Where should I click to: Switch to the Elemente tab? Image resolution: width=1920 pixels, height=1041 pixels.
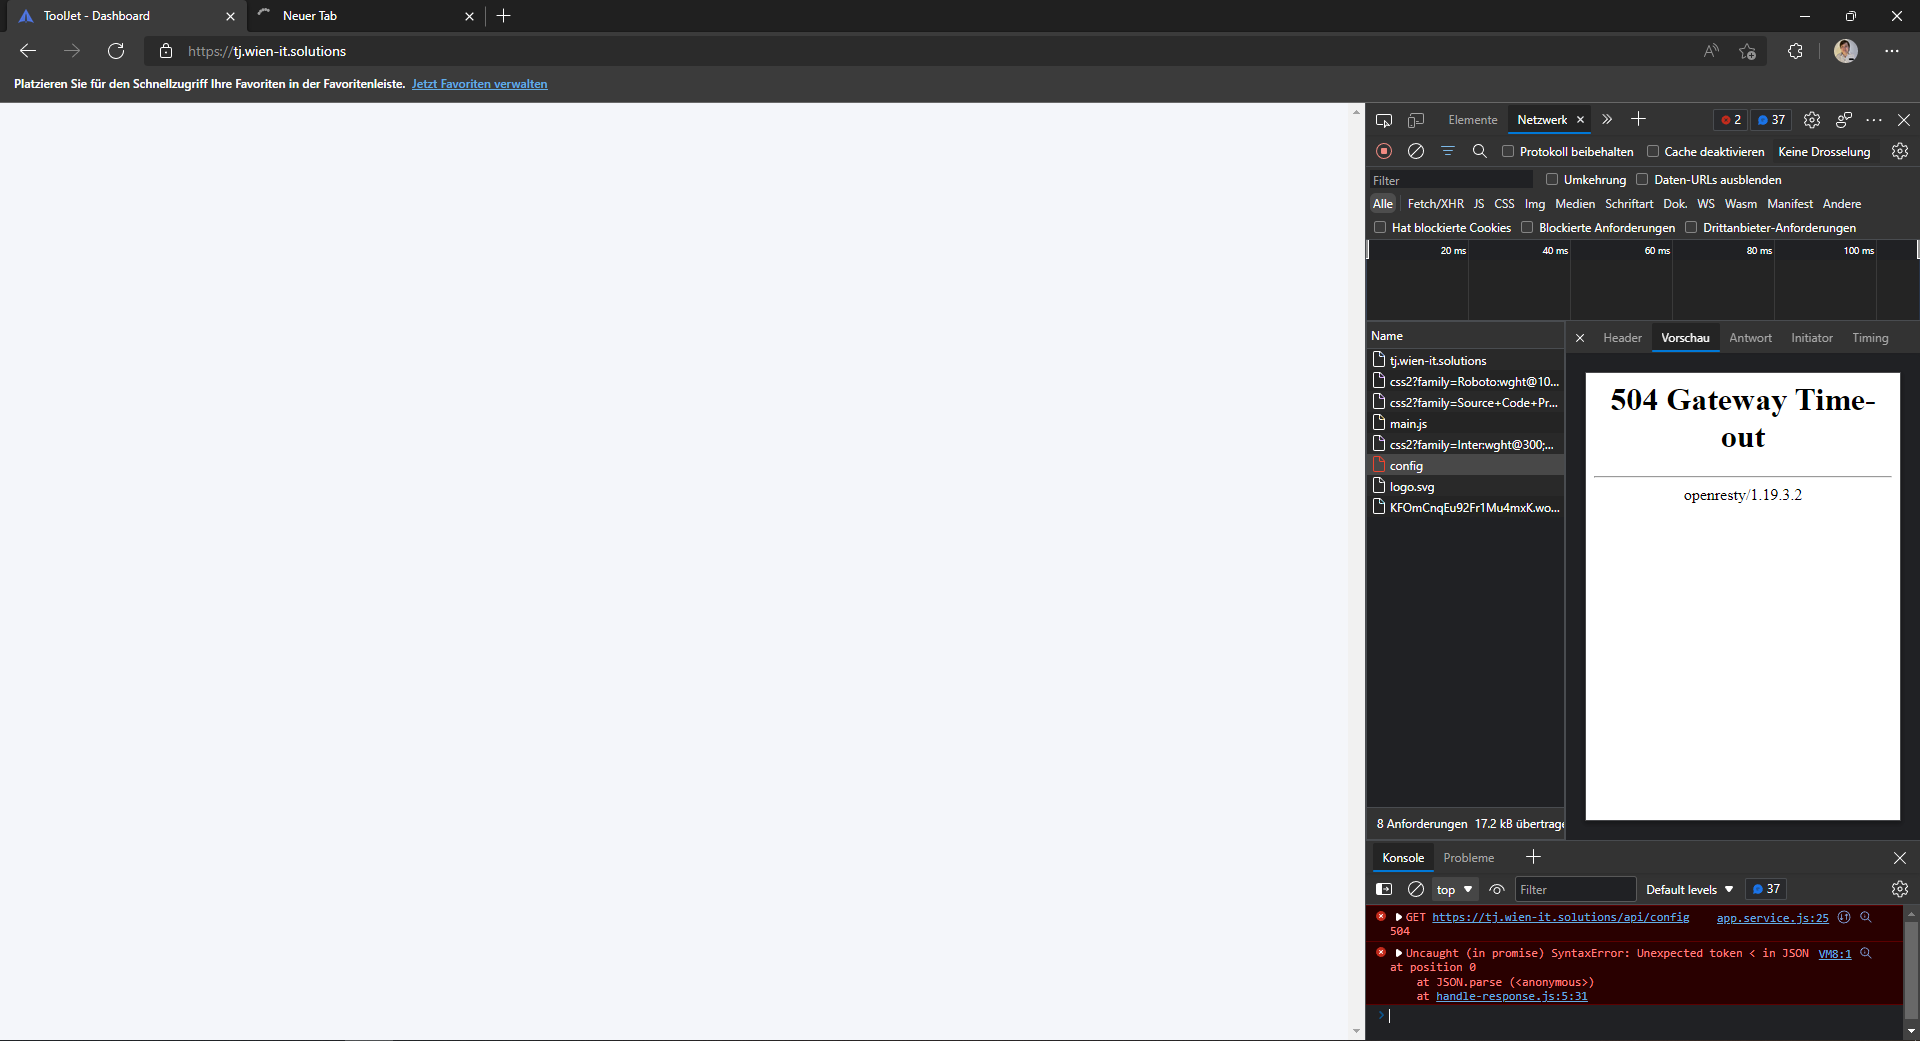[1471, 119]
